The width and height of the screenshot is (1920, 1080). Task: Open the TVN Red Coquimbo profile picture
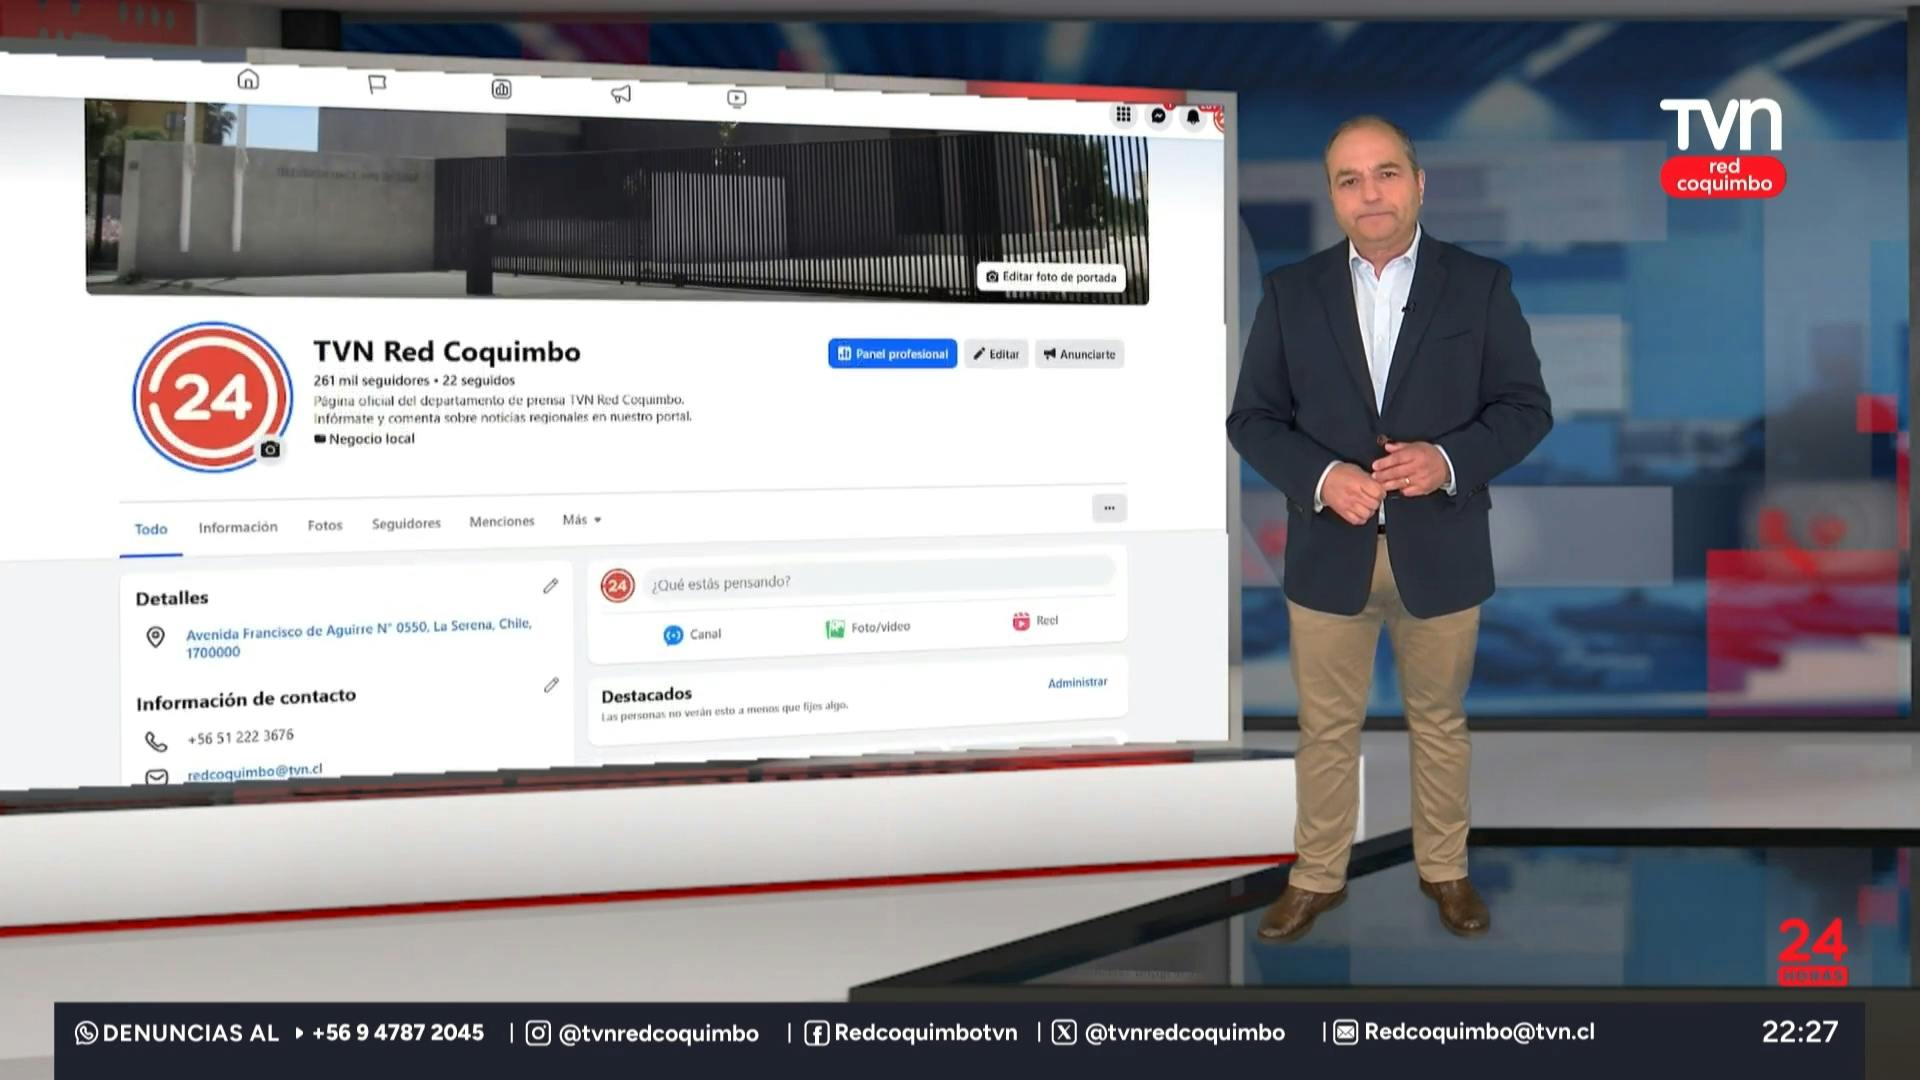click(x=212, y=397)
